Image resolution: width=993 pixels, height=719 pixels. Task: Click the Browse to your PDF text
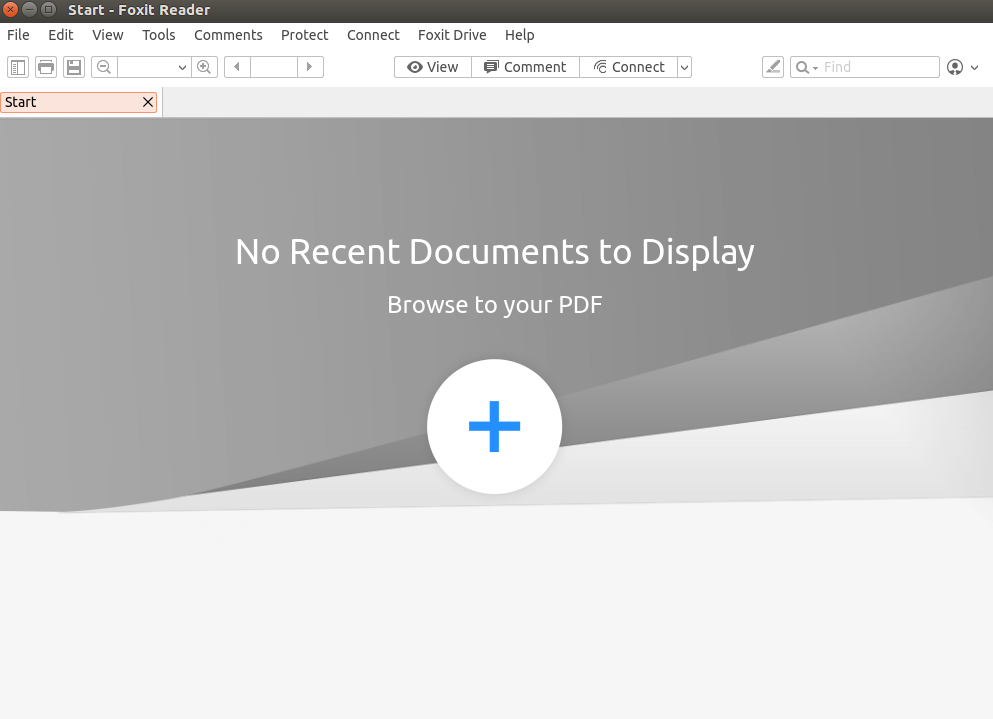click(495, 305)
